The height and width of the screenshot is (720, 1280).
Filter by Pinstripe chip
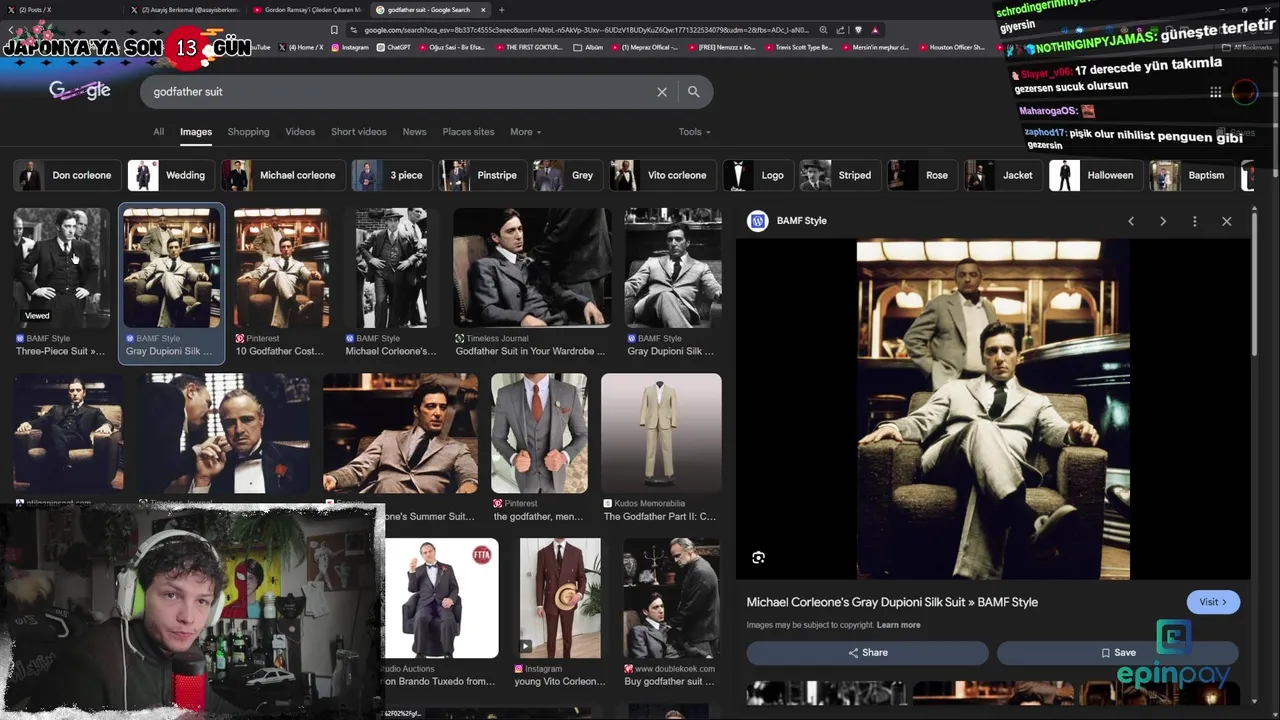pos(481,175)
